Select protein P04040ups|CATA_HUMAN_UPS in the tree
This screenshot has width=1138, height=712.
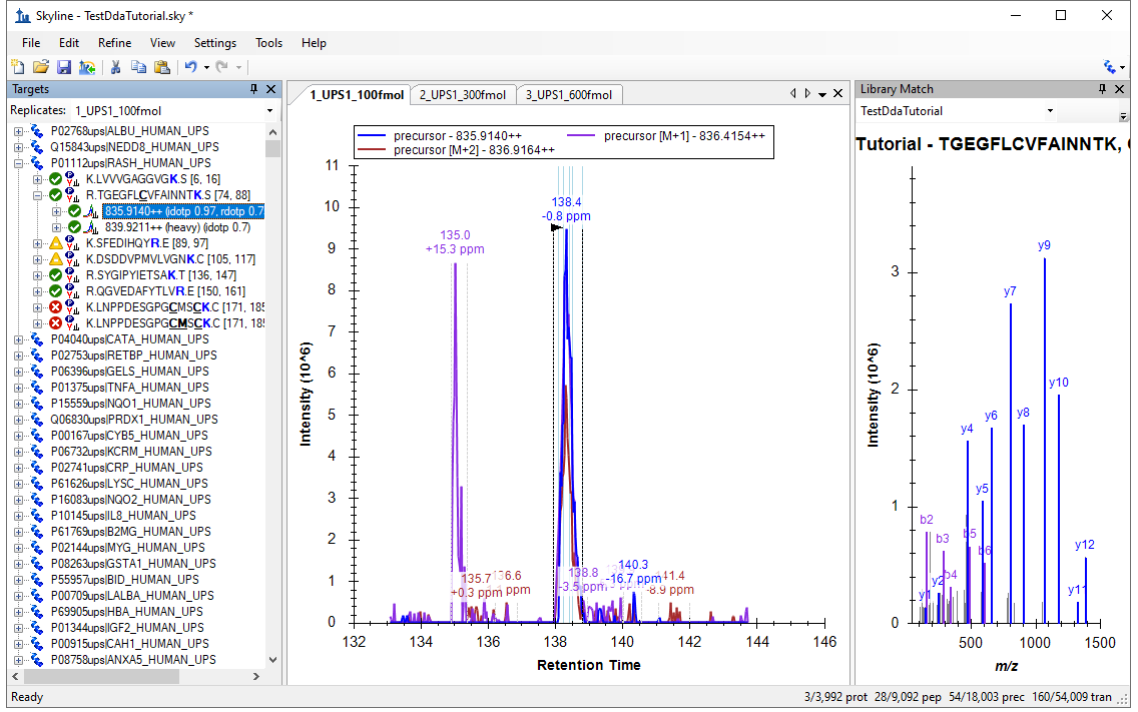132,339
